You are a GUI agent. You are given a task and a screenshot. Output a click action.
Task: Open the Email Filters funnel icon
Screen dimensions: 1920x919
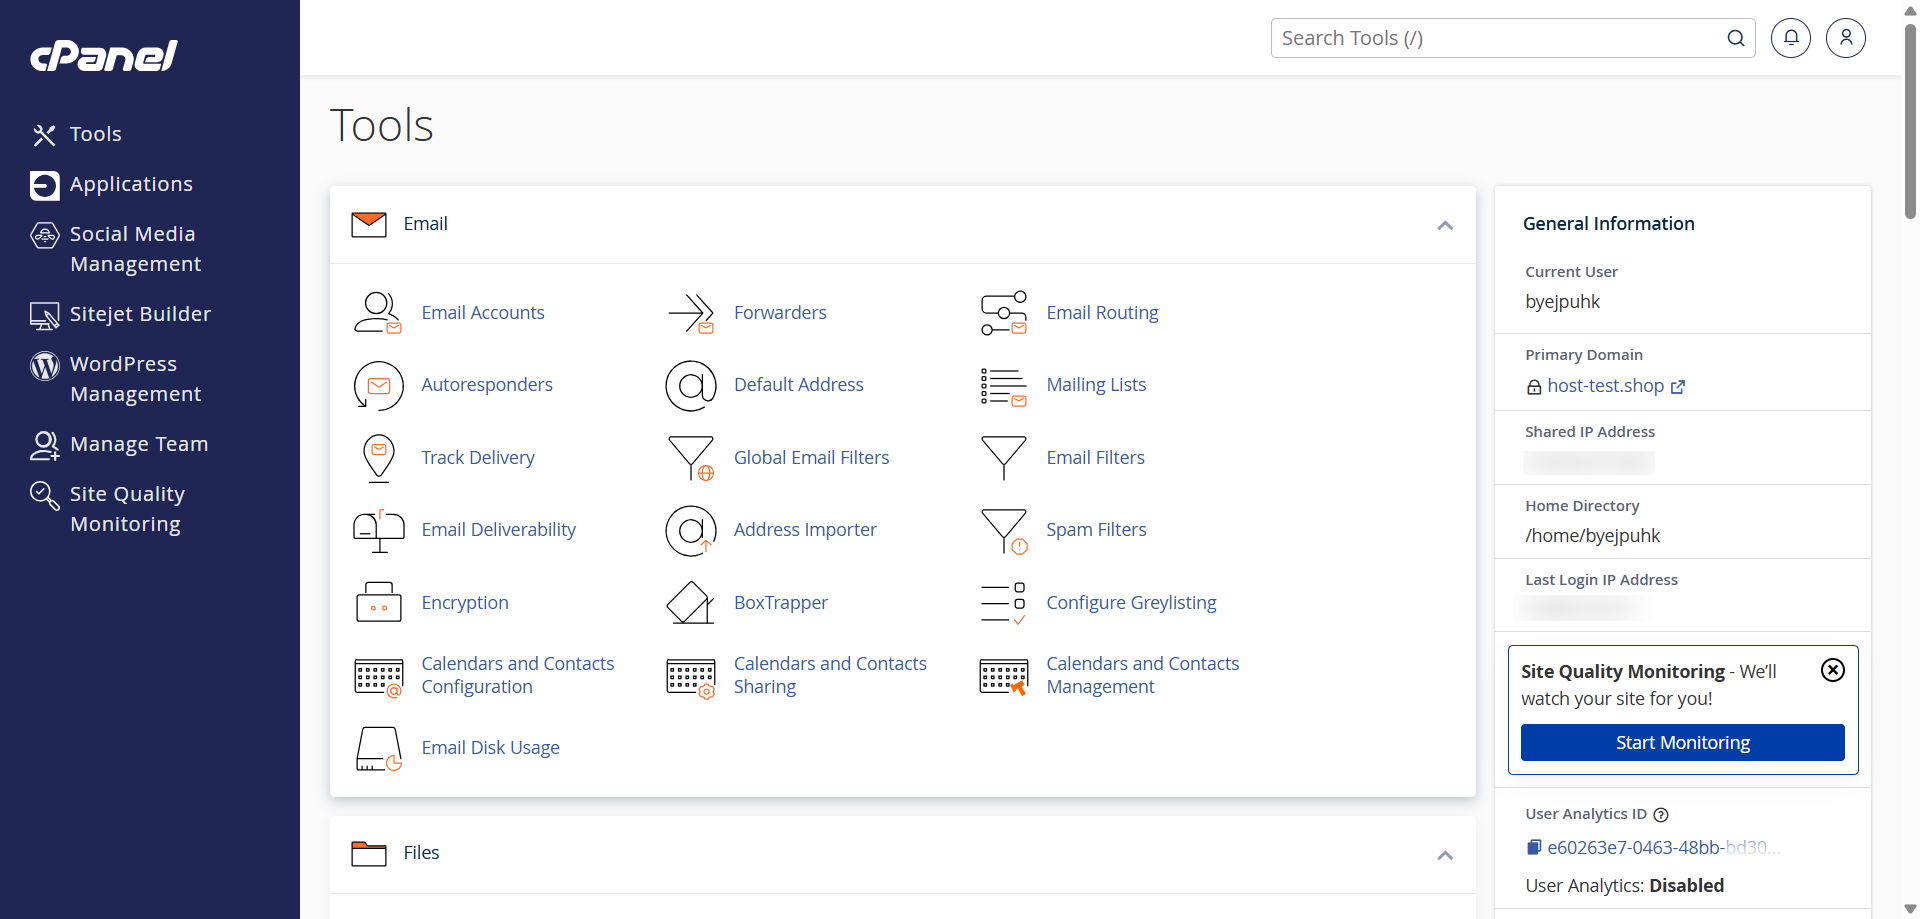point(1004,458)
